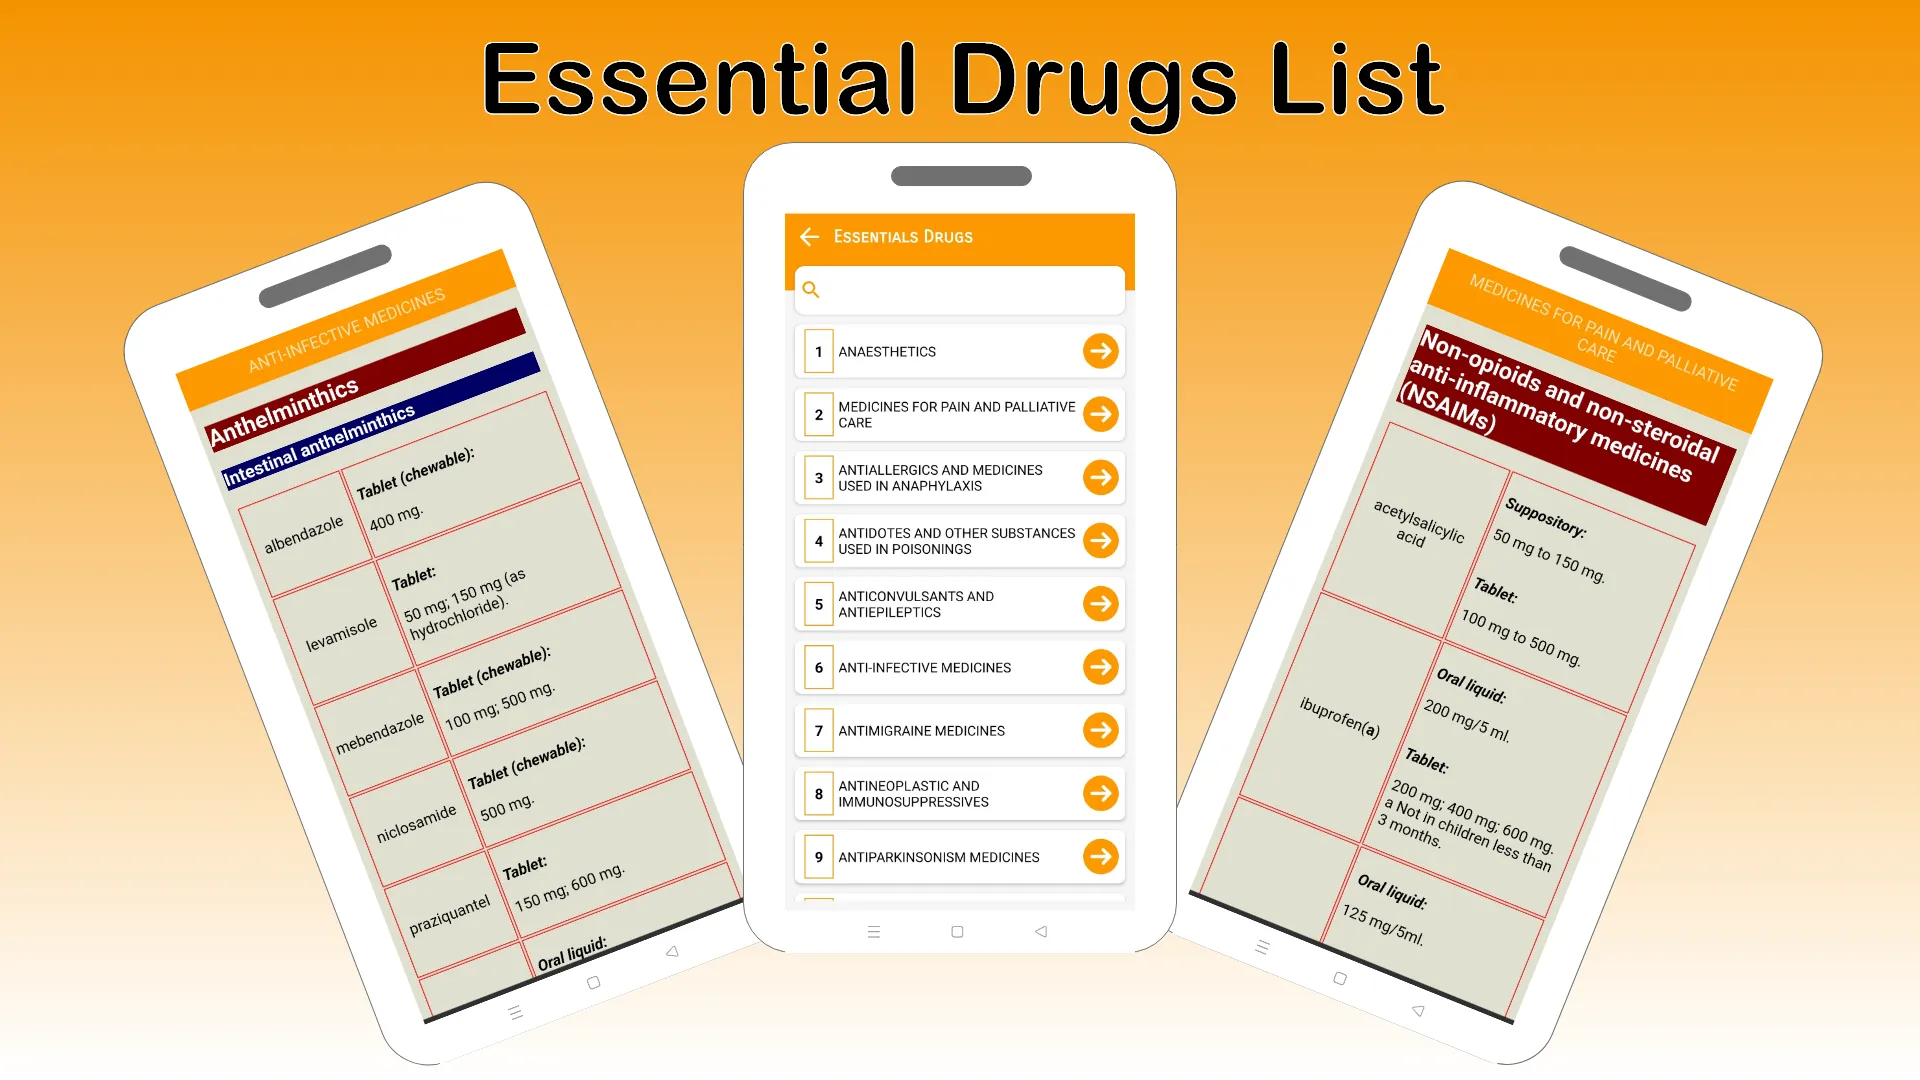This screenshot has width=1920, height=1080.
Task: Click the arrow icon for Antimigraine Medicines
Action: [1100, 731]
